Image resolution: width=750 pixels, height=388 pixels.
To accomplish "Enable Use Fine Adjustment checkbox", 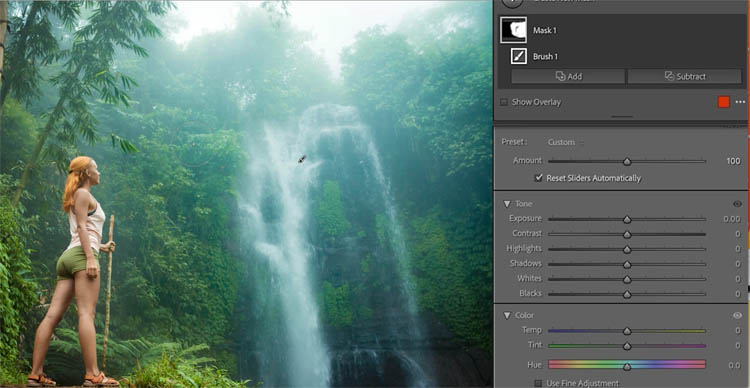I will tap(538, 383).
